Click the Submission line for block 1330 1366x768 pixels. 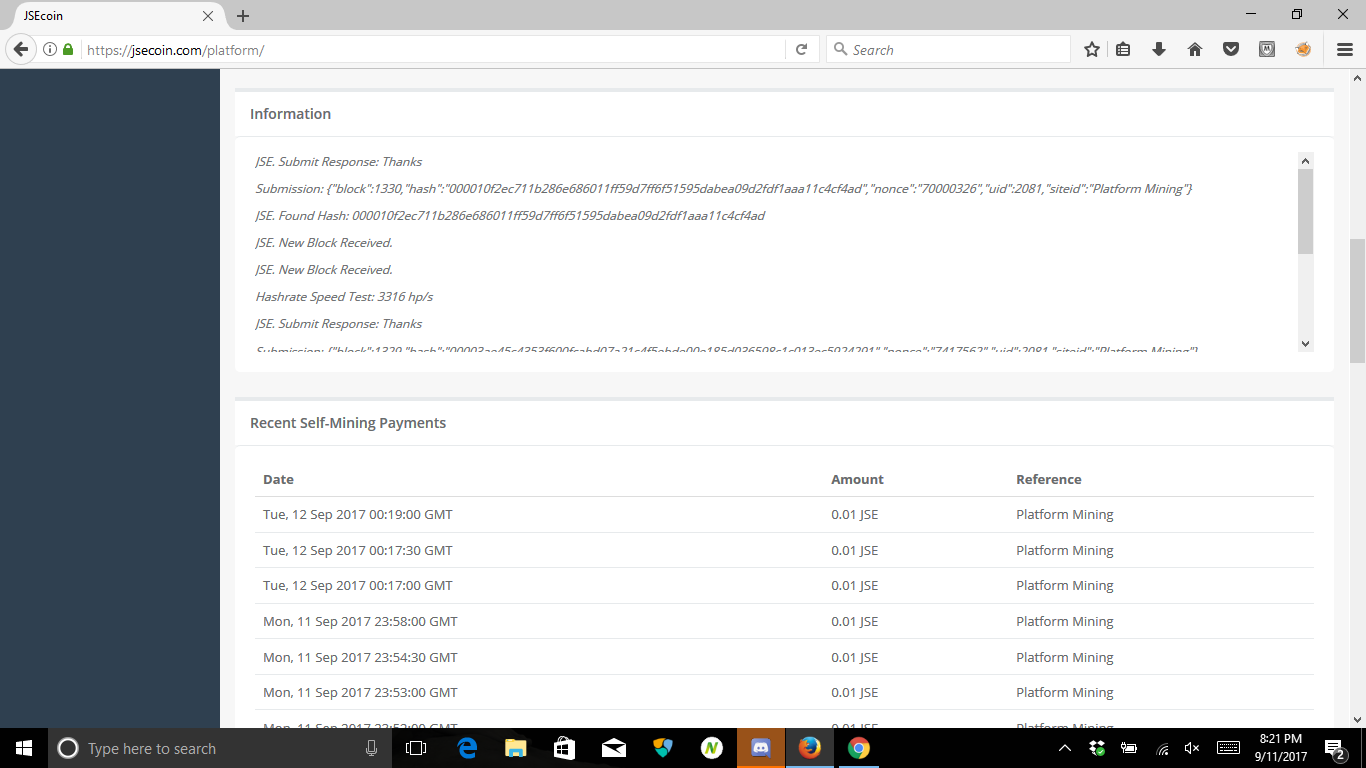[x=724, y=189]
